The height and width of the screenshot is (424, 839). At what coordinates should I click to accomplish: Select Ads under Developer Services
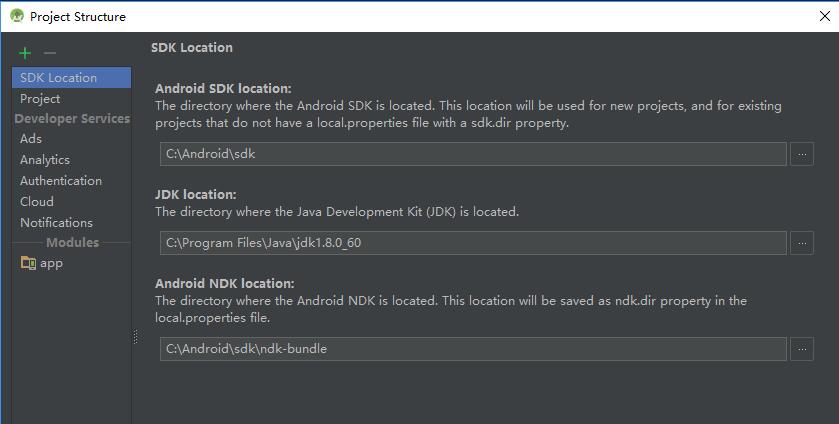(31, 139)
